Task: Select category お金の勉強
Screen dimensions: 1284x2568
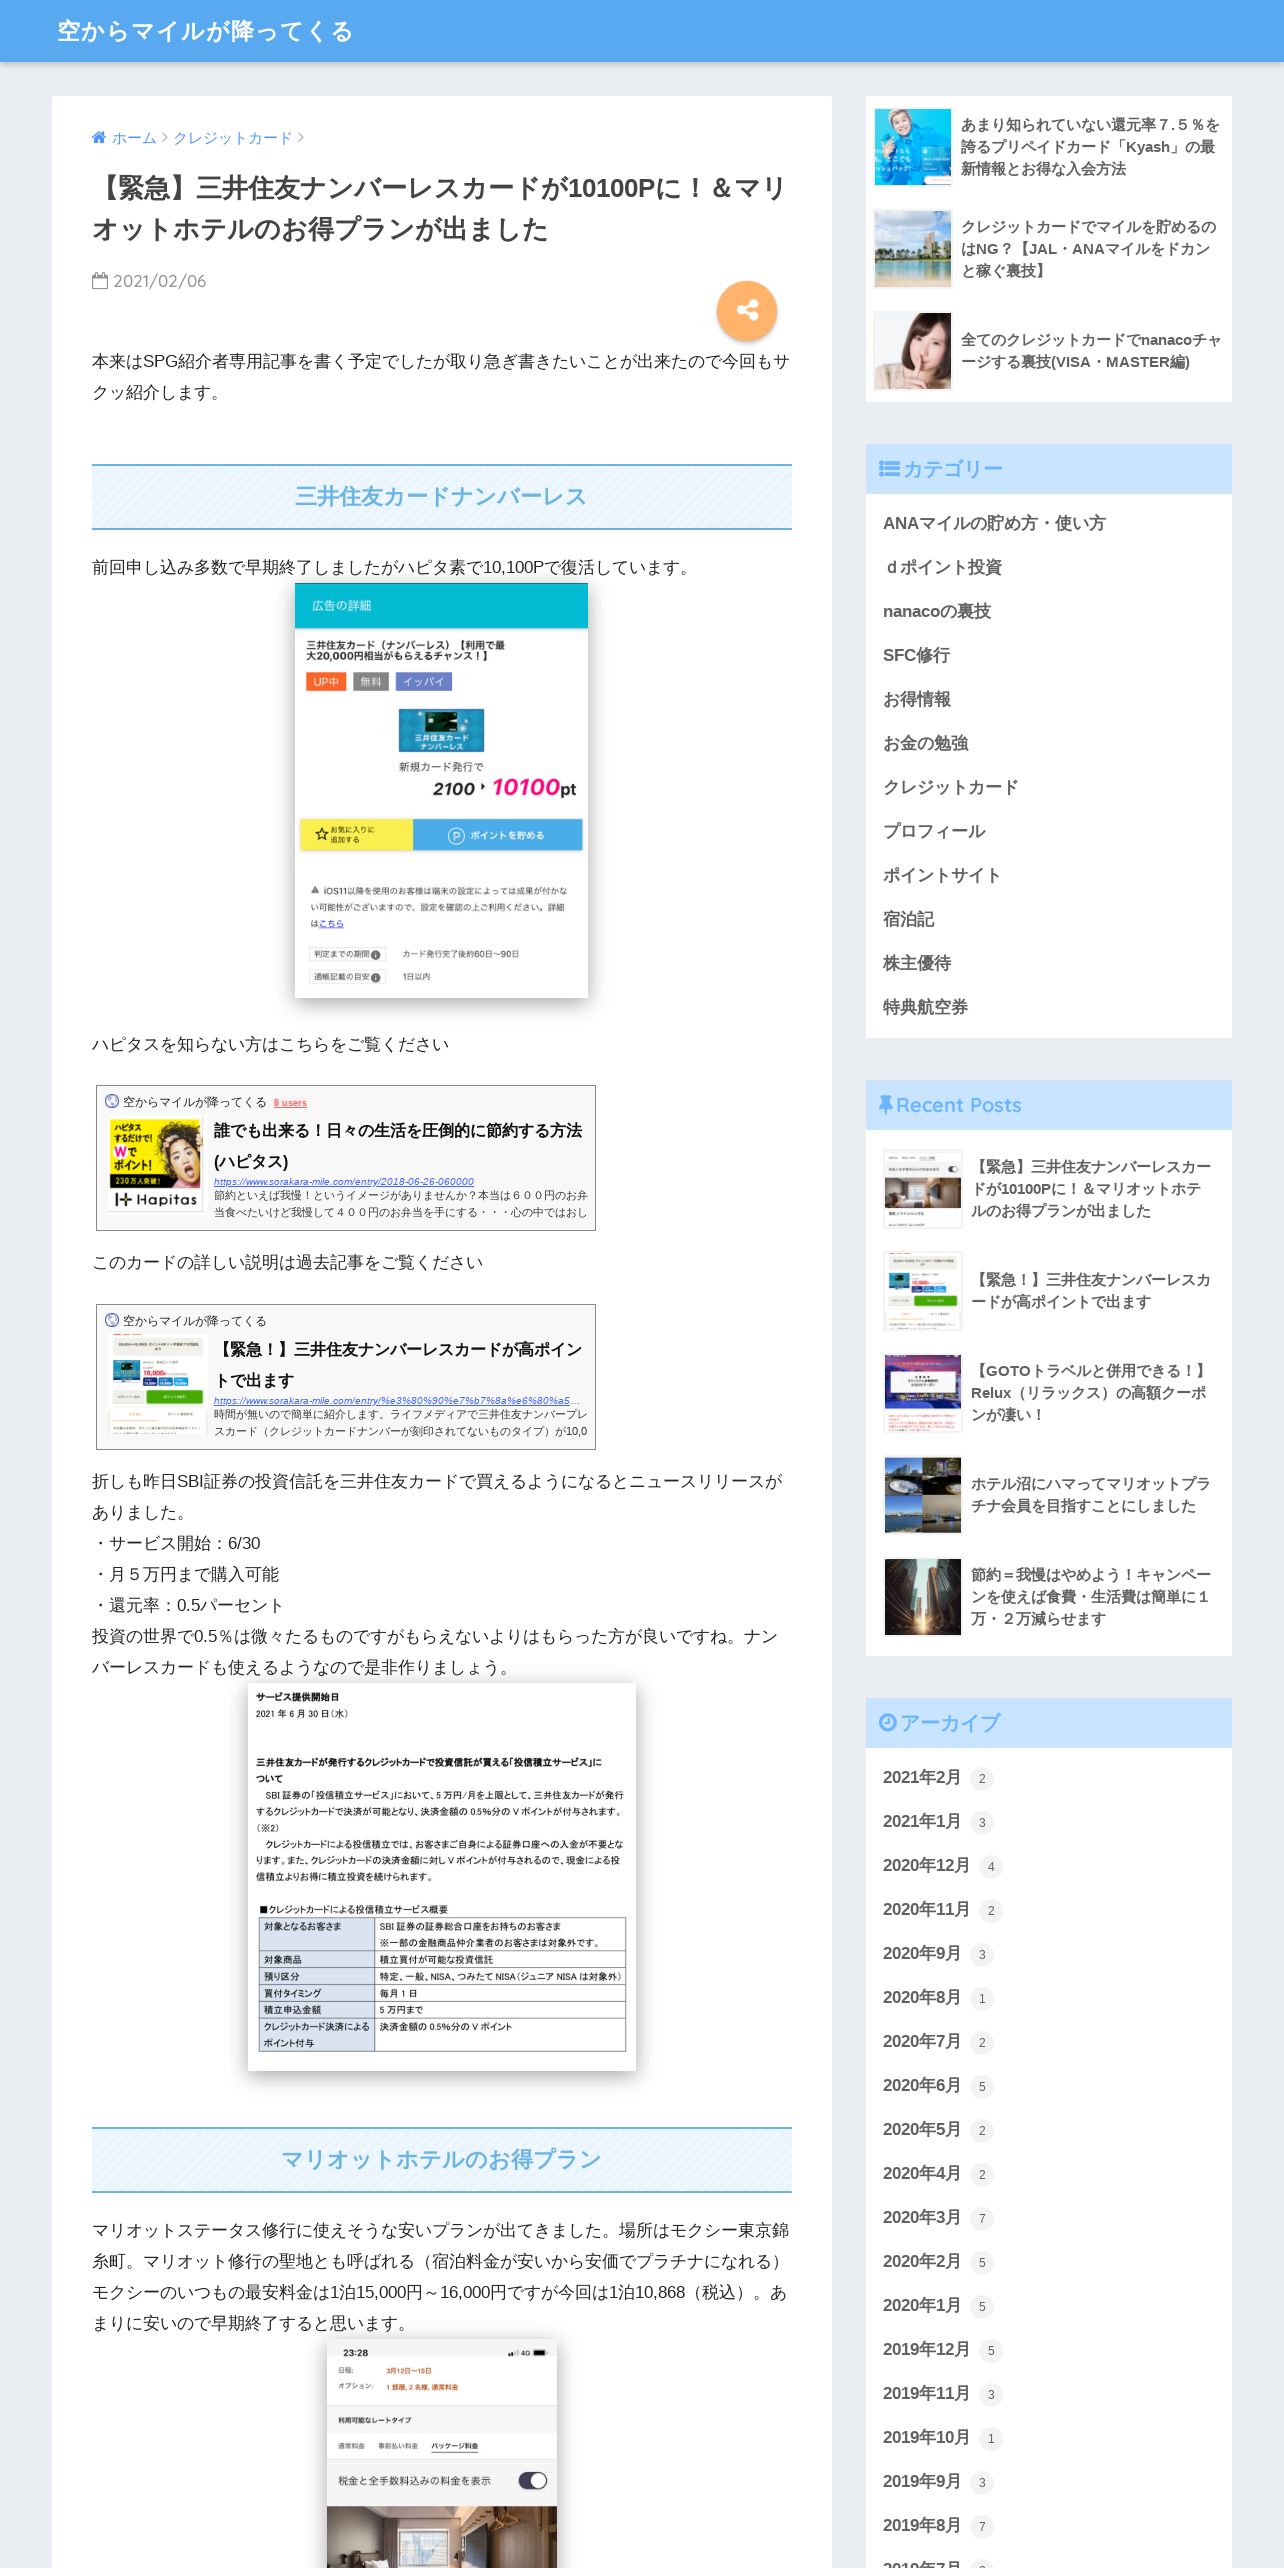Action: [x=926, y=743]
